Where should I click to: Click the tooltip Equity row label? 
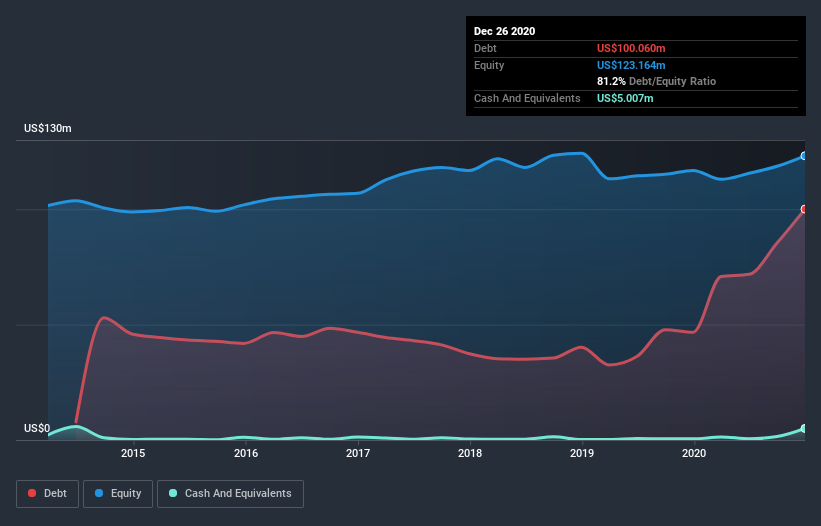tap(489, 65)
